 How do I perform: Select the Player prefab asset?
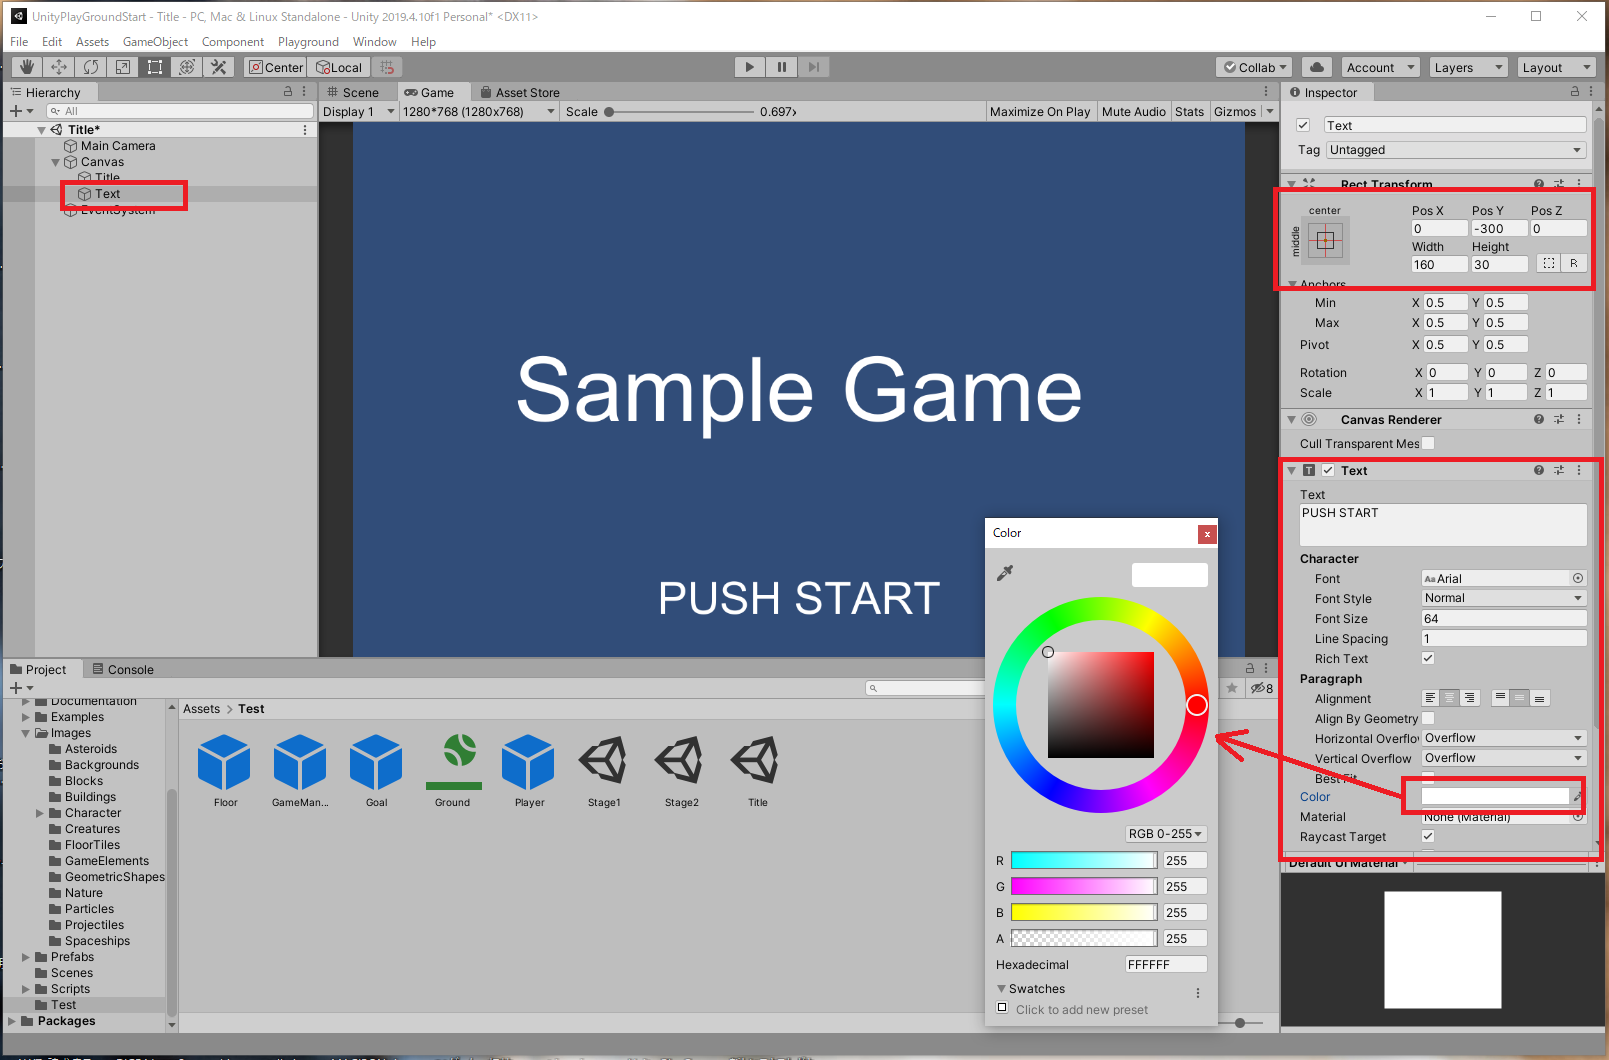[x=529, y=770]
